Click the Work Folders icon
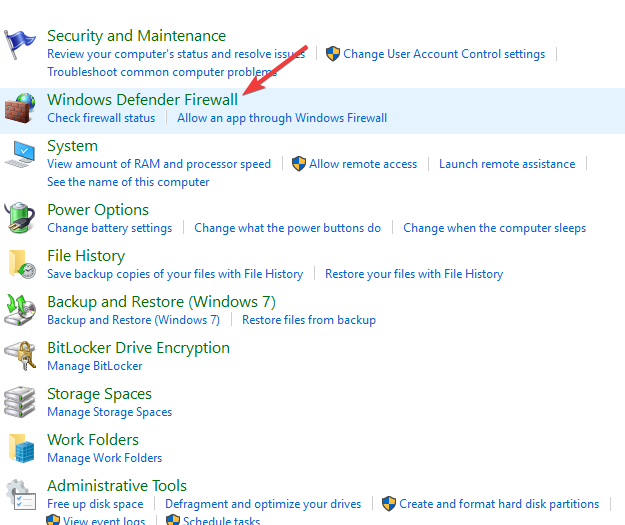The height and width of the screenshot is (525, 625). pyautogui.click(x=22, y=448)
